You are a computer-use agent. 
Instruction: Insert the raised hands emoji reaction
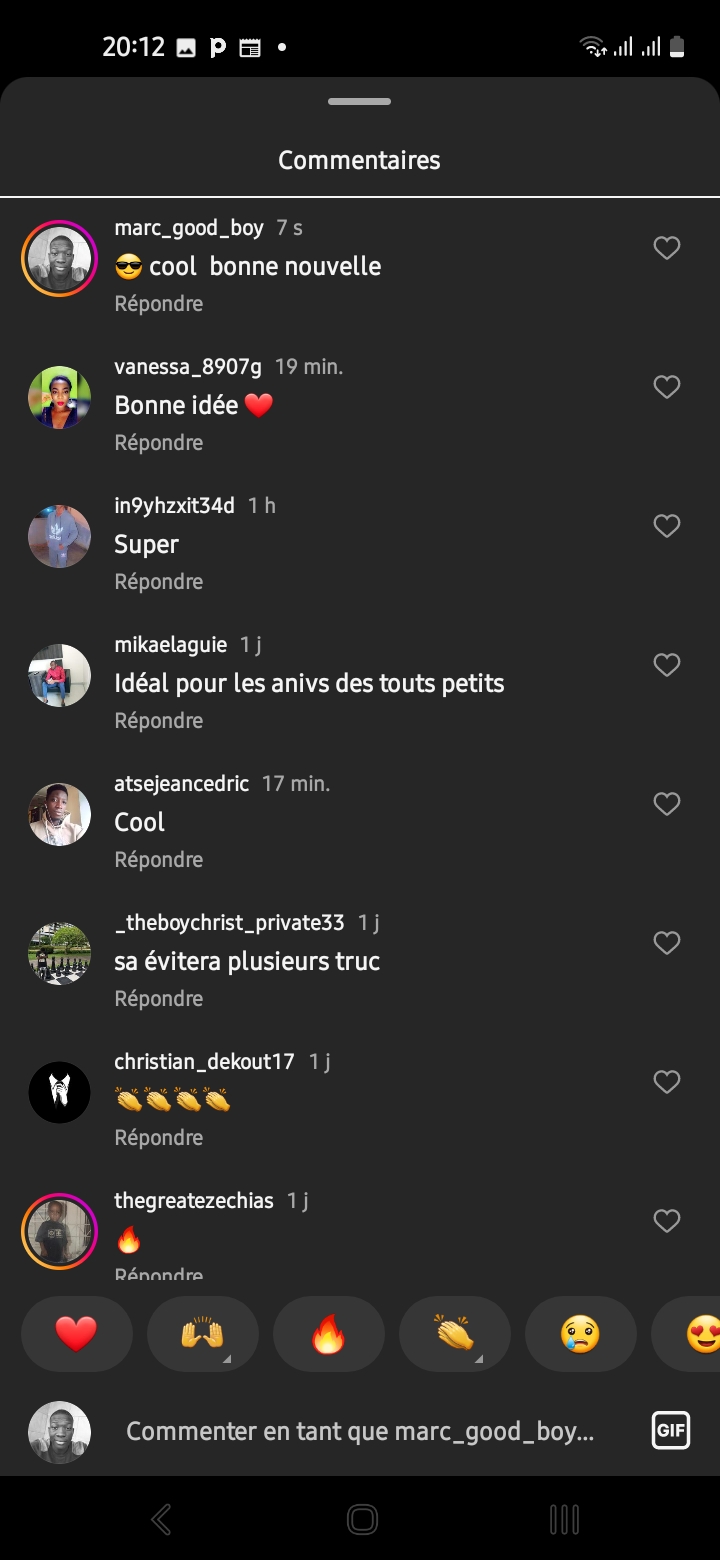click(x=202, y=1334)
